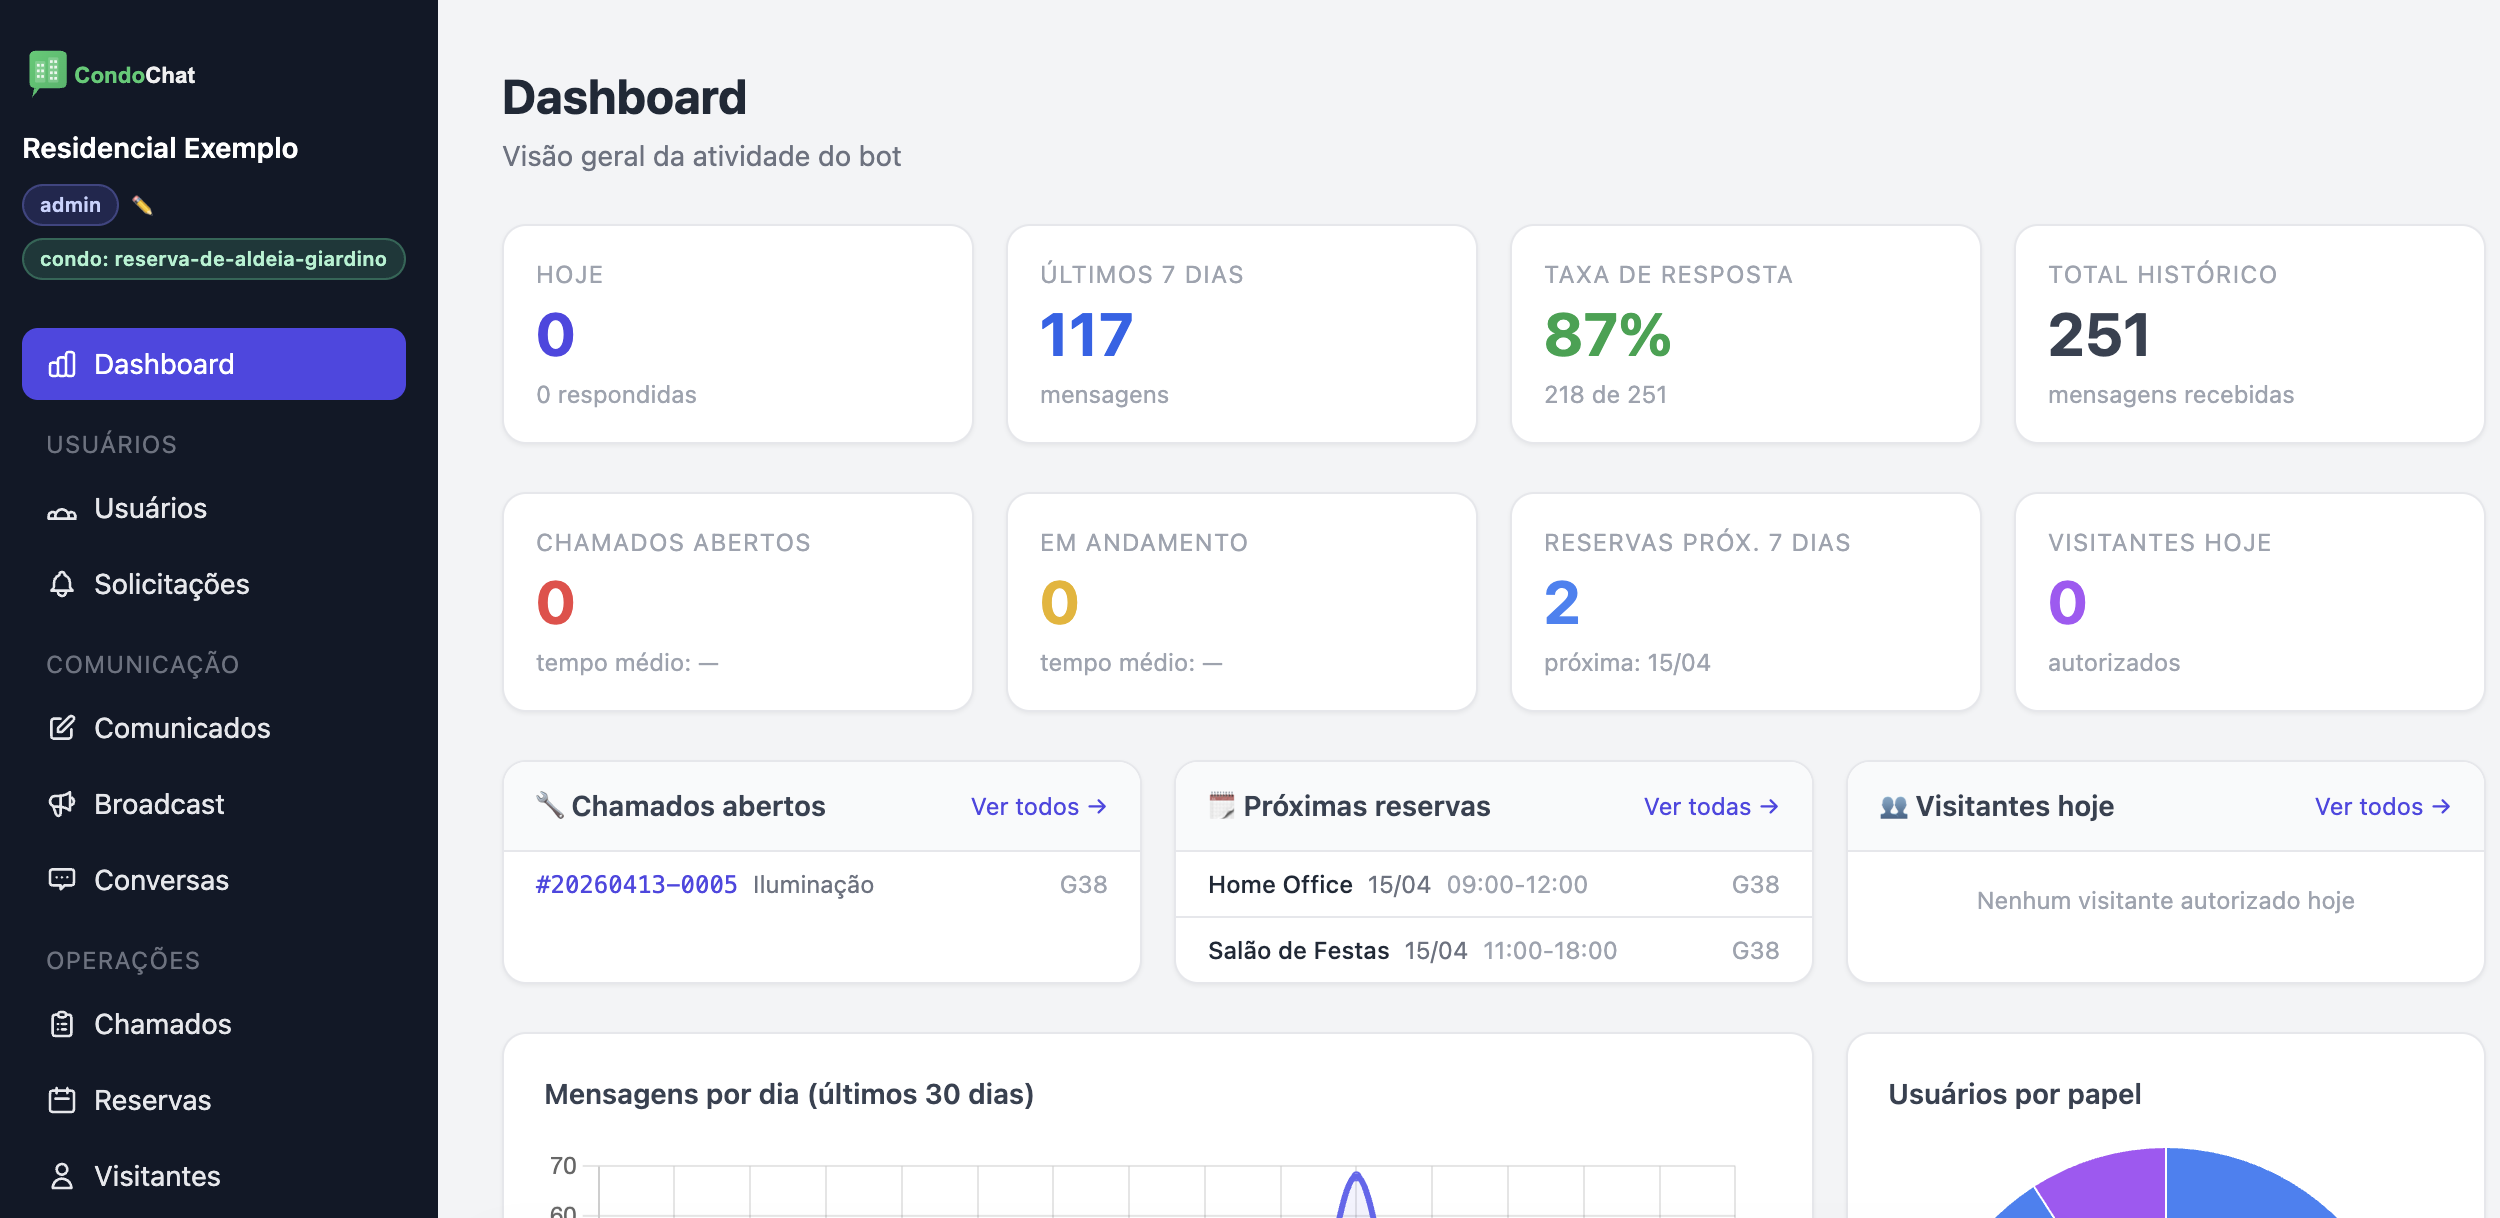Click the Comunicados edit-note icon
Image resolution: width=2500 pixels, height=1218 pixels.
(62, 728)
